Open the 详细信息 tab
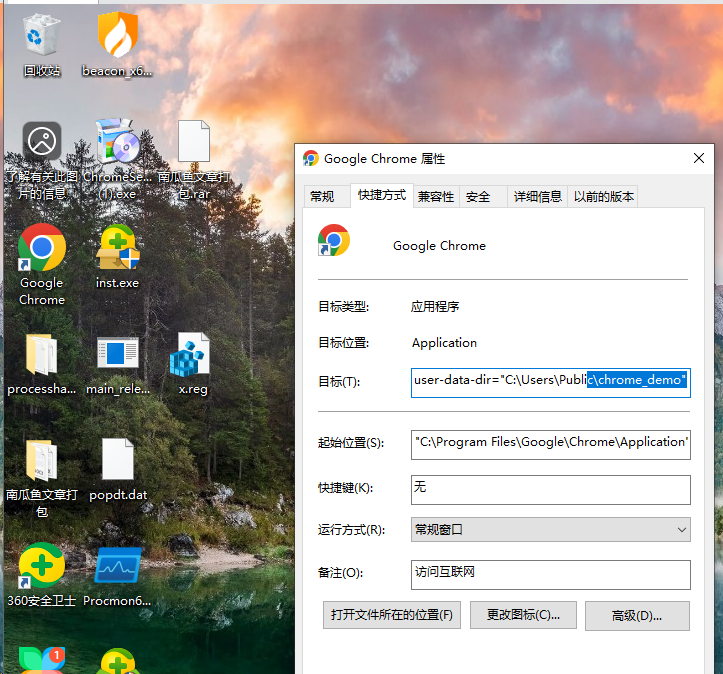 point(538,197)
